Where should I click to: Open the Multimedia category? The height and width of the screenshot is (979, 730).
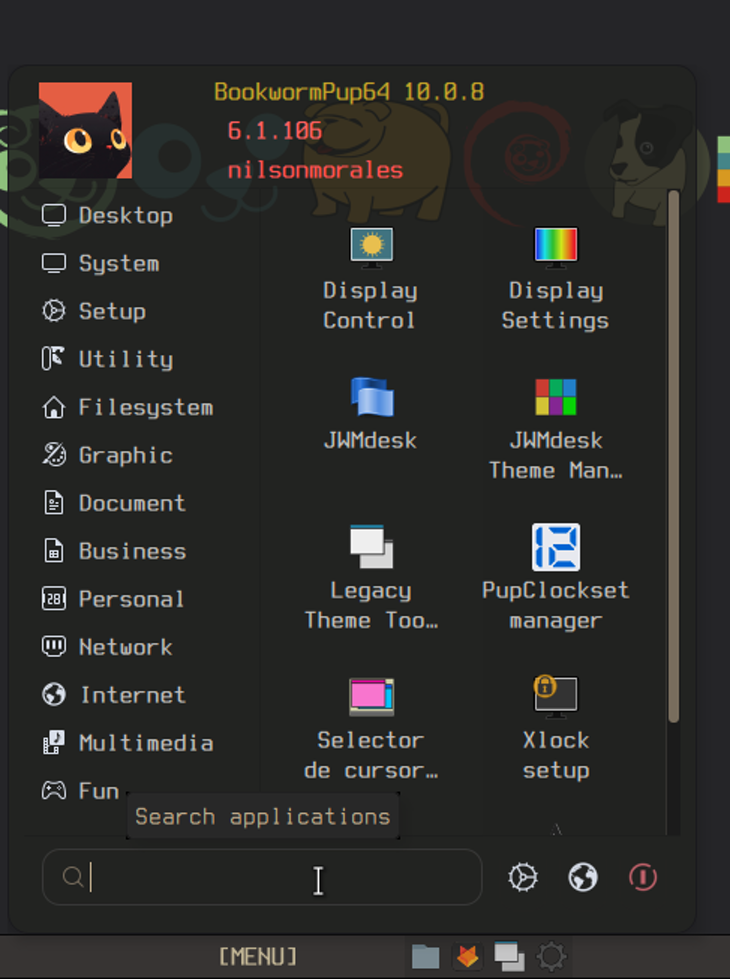[127, 743]
